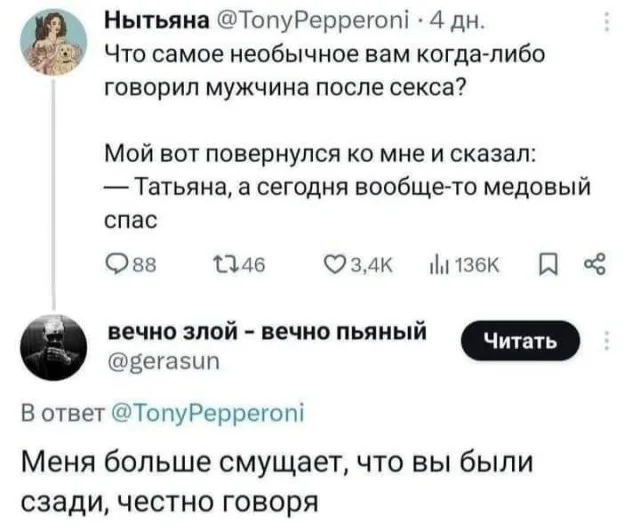
Task: Bookmark the tweet by Нытьяна
Action: [545, 265]
